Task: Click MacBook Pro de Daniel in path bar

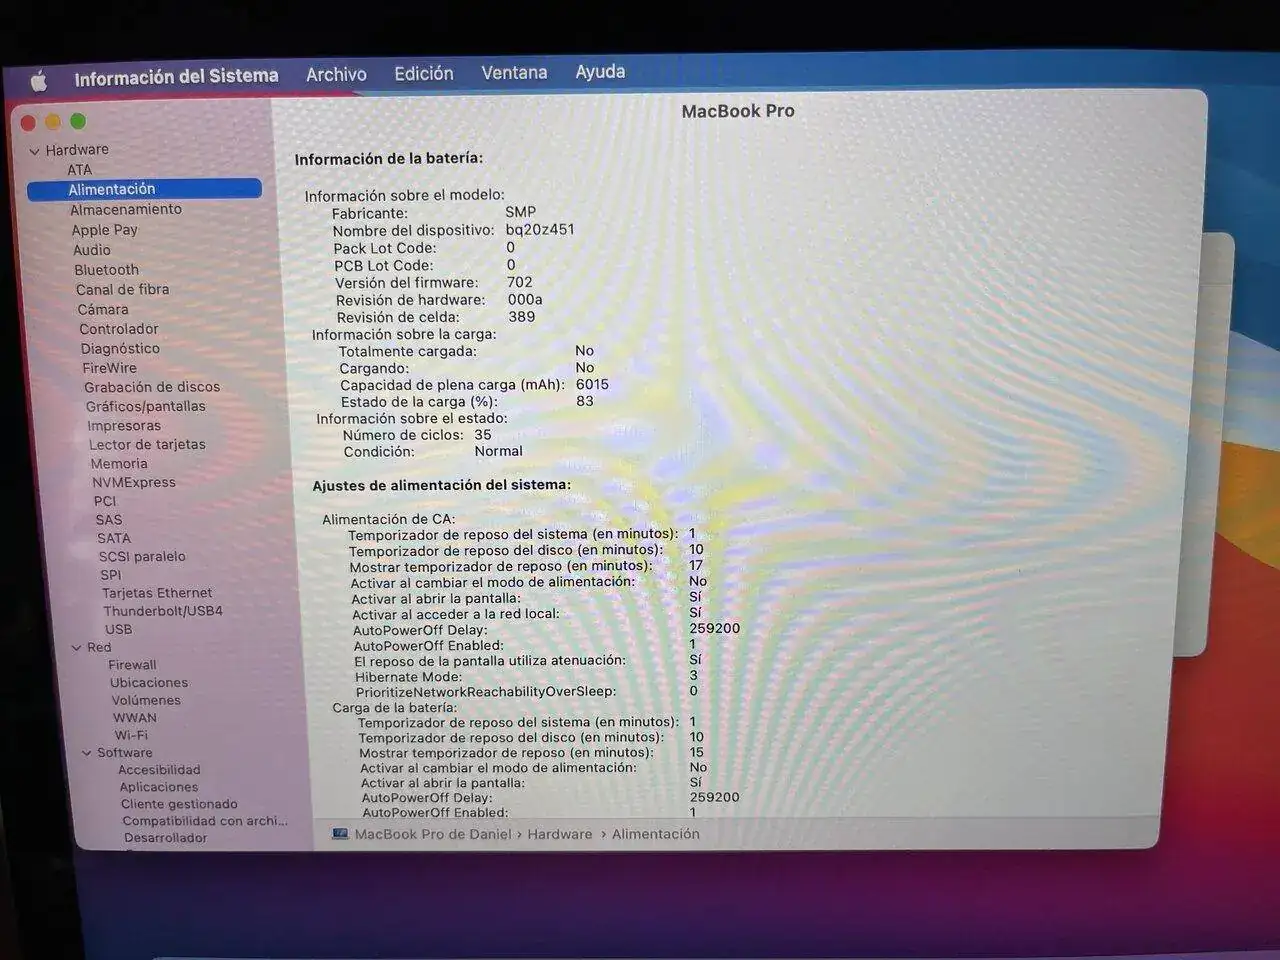Action: pos(432,834)
